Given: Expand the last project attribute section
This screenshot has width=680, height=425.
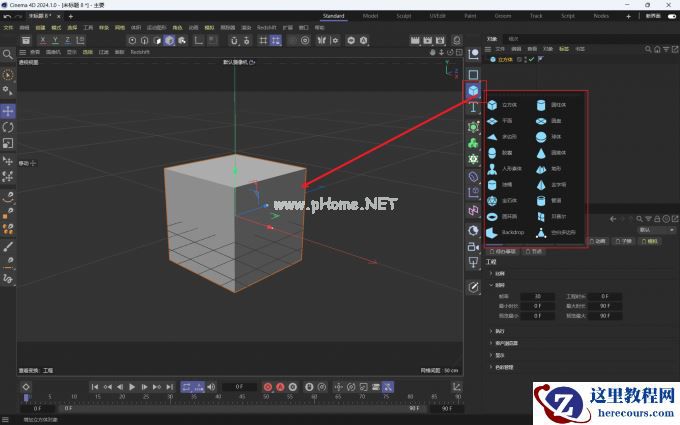Looking at the screenshot, I should [x=491, y=367].
